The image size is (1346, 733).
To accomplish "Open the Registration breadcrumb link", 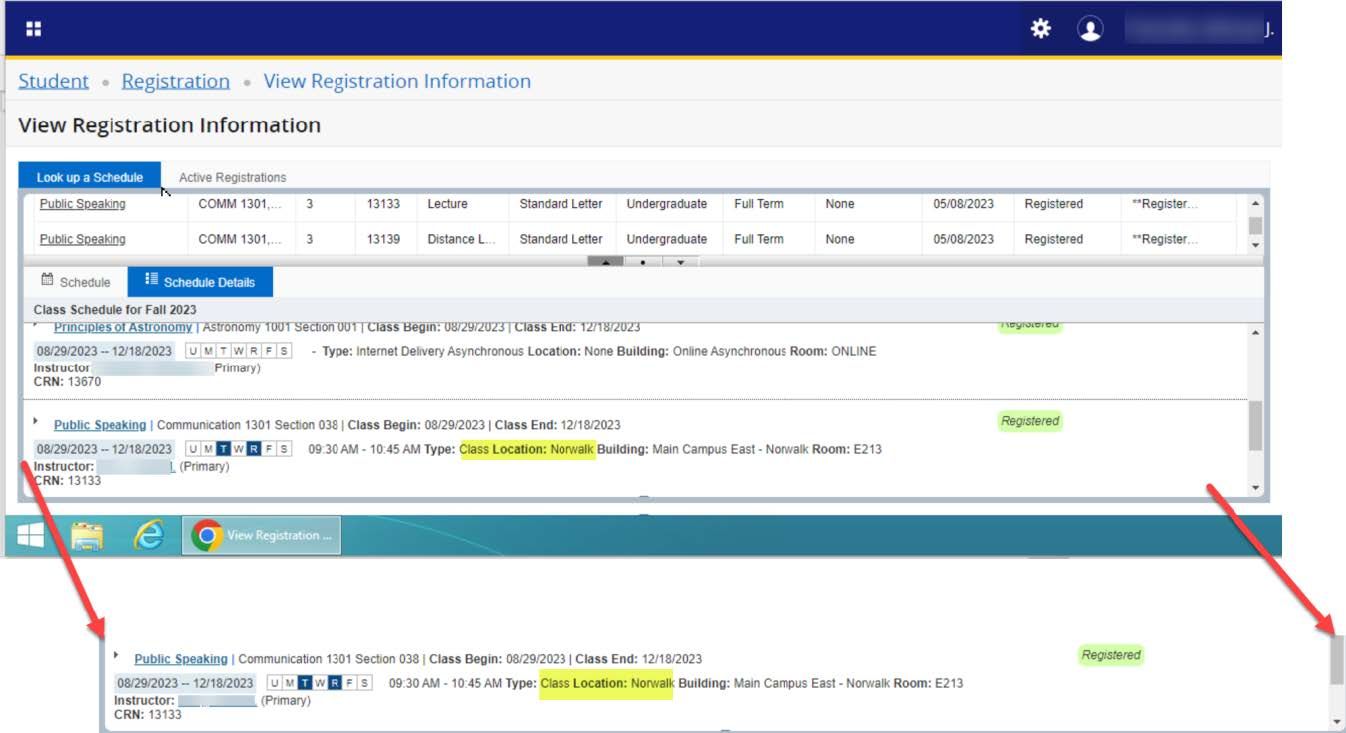I will [175, 81].
